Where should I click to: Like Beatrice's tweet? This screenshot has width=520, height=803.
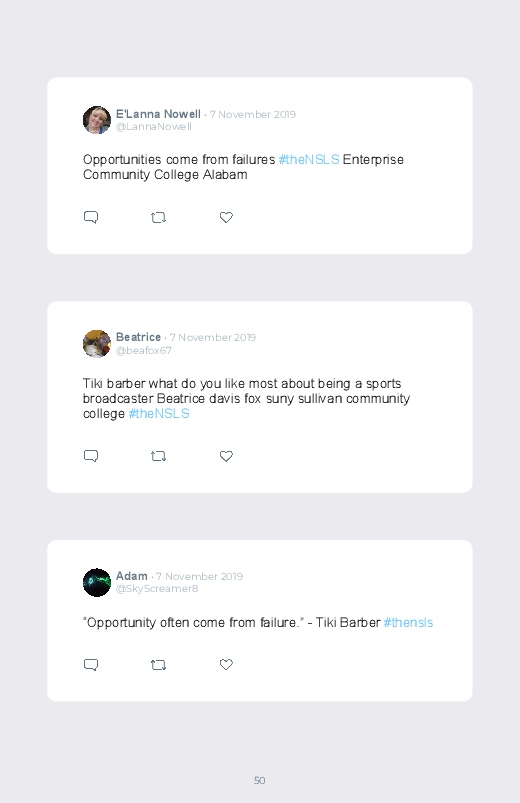[226, 456]
